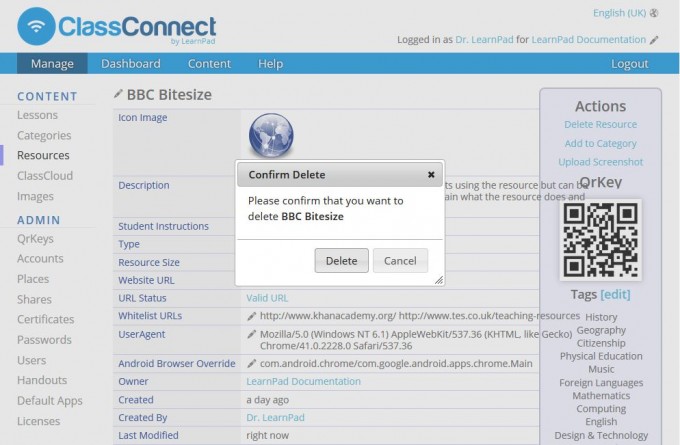Open ClassCloud in the sidebar

point(45,176)
